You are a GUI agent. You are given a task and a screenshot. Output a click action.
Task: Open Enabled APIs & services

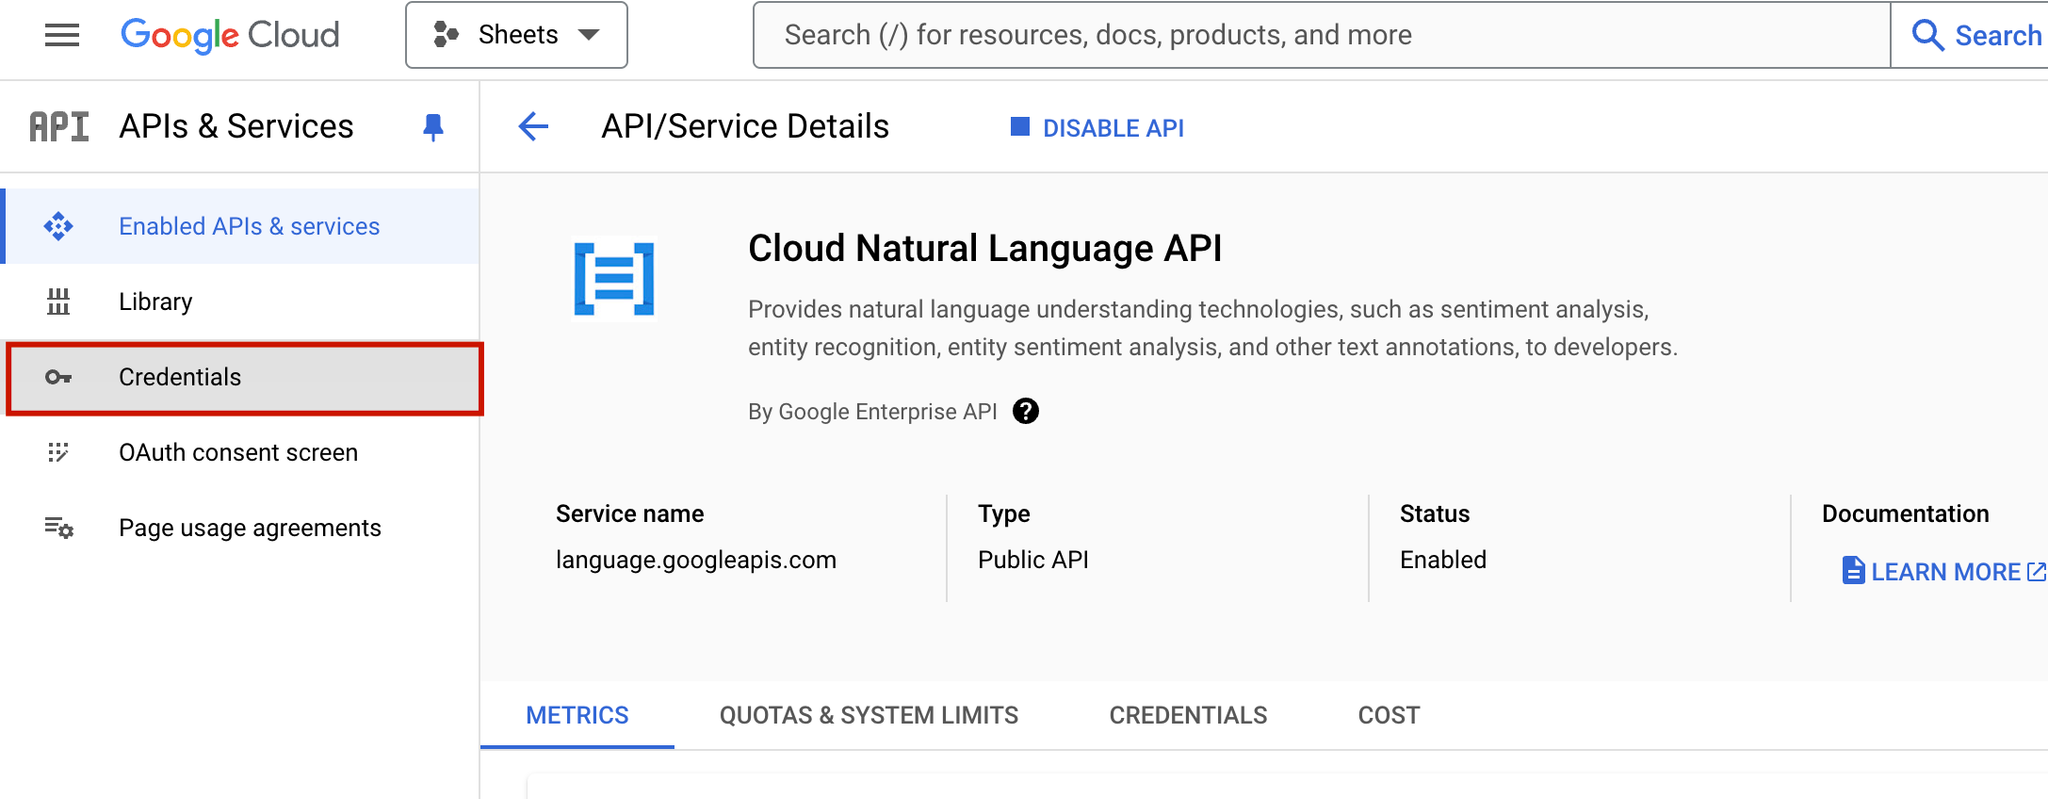point(242,226)
